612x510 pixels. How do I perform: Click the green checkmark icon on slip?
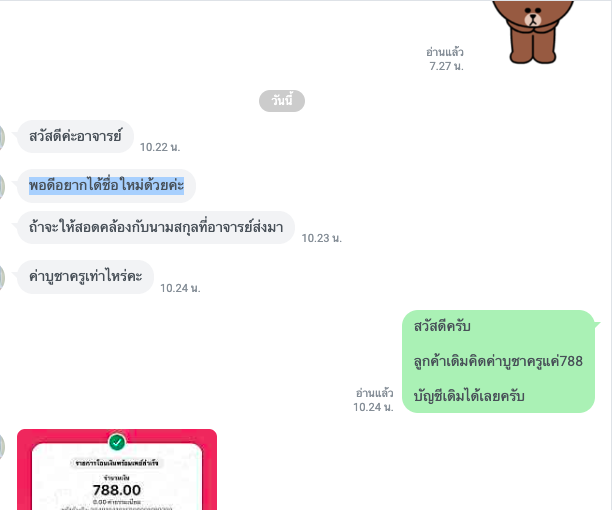[x=117, y=442]
